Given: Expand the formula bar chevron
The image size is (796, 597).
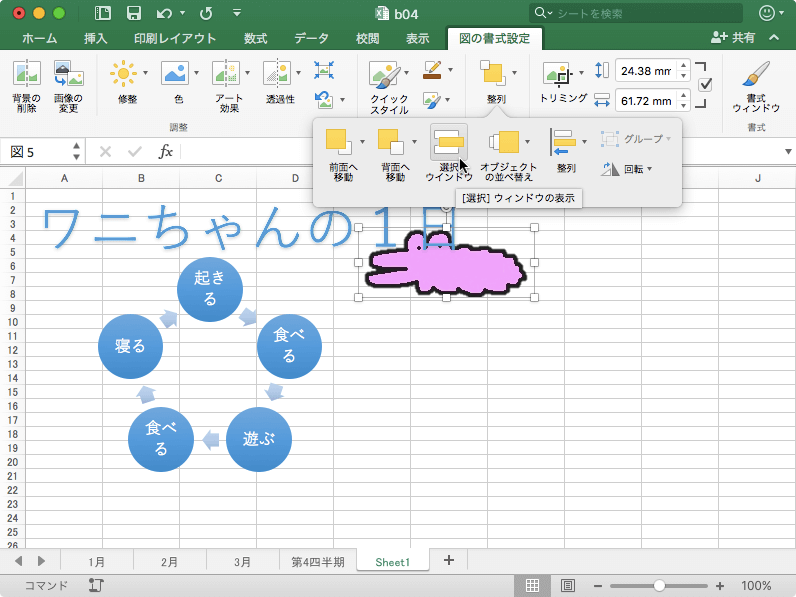Looking at the screenshot, I should (x=788, y=151).
